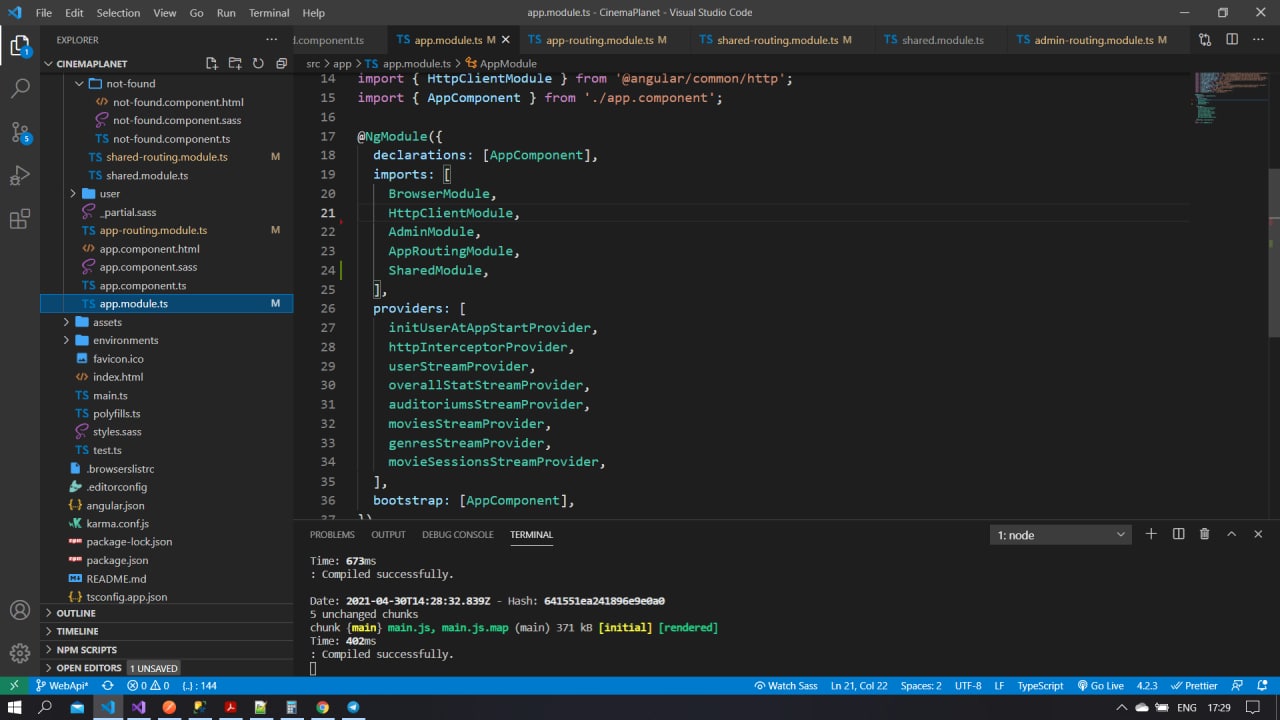The image size is (1280, 720).
Task: Refresh the Explorer file tree
Action: 258,63
